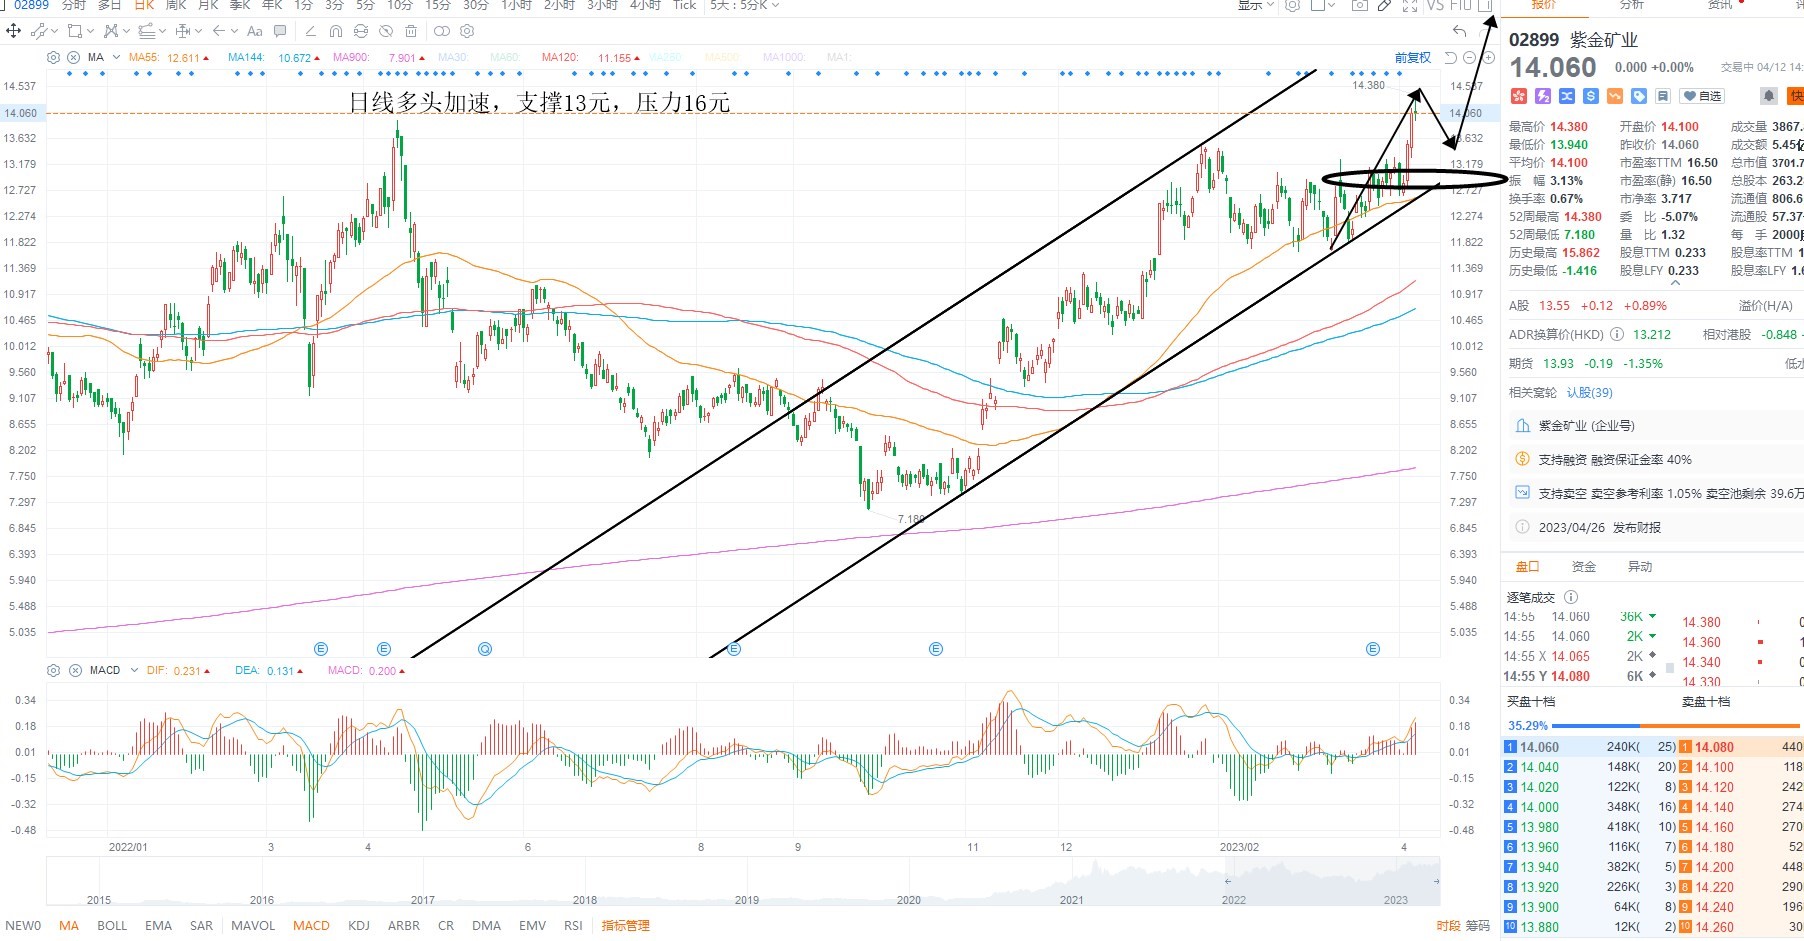The image size is (1804, 941).
Task: Open the 资讯 news tab
Action: (1720, 5)
